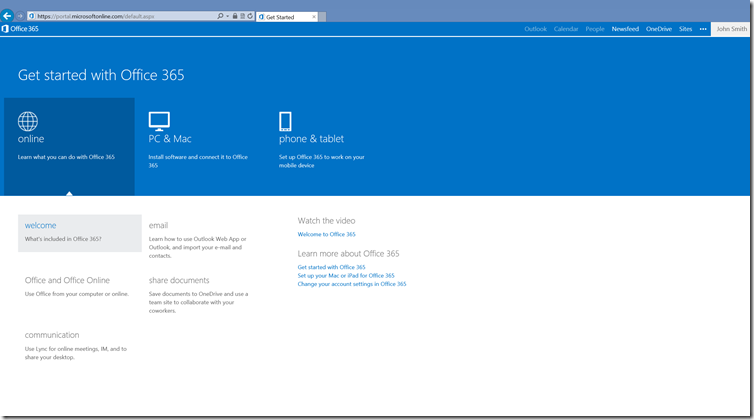Click the 'Welcome to Office 365' video link
Viewport: 754px width, 420px height.
327,234
